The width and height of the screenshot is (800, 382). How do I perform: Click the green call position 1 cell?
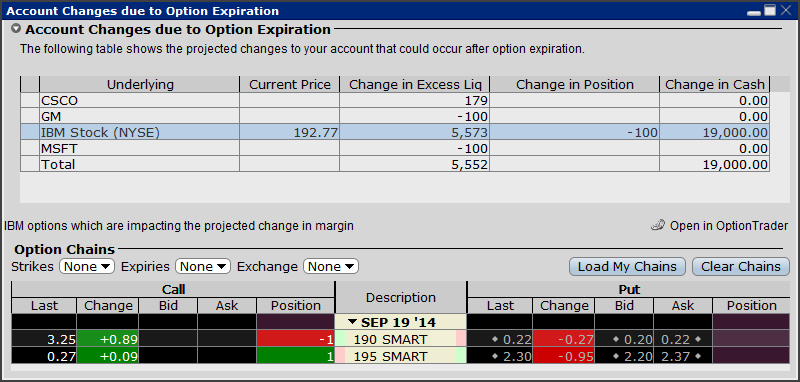point(295,356)
